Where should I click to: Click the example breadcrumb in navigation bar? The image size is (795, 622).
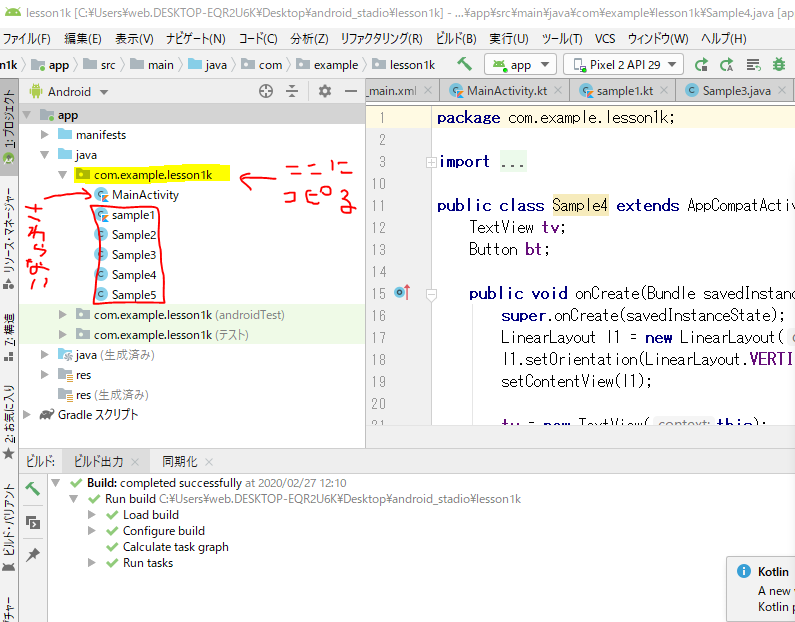pos(328,65)
